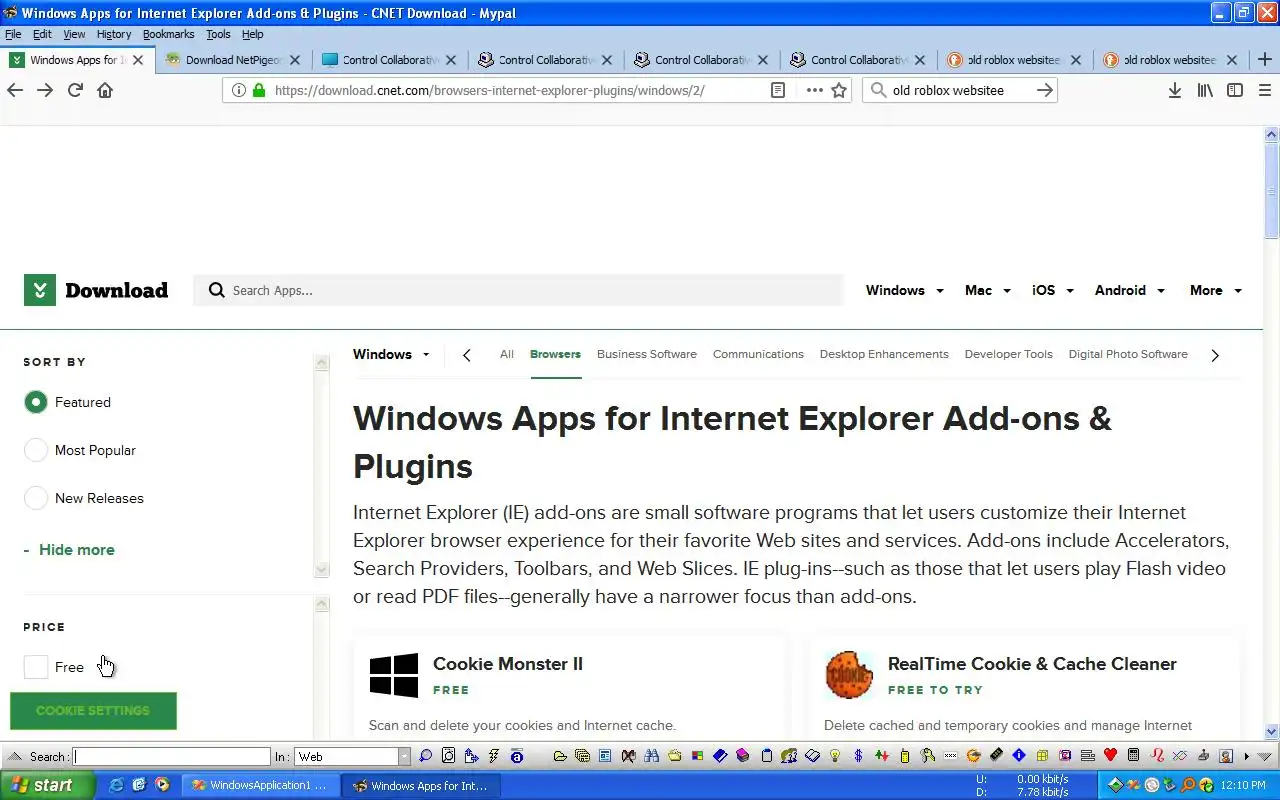Click the binoculars icon in bottom toolbar
1280x800 pixels.
(651, 756)
